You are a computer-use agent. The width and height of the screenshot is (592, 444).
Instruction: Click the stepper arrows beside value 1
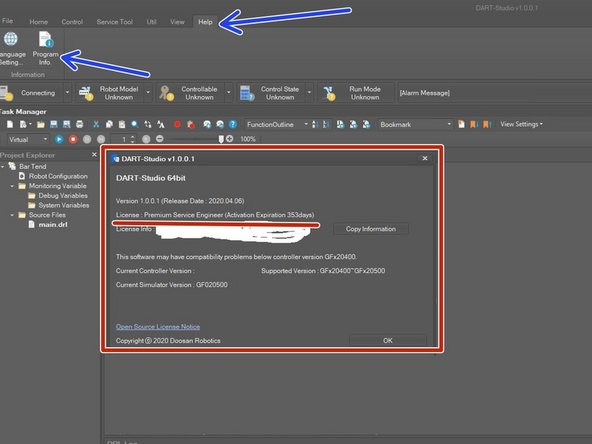(133, 139)
